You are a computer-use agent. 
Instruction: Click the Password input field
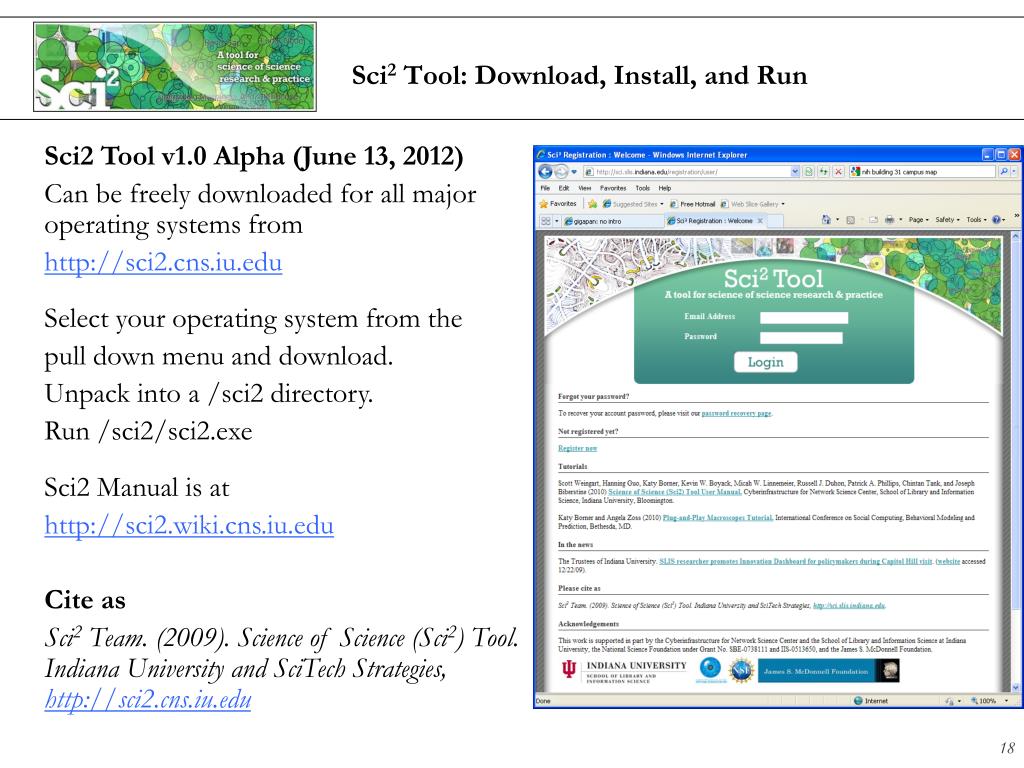tap(801, 338)
